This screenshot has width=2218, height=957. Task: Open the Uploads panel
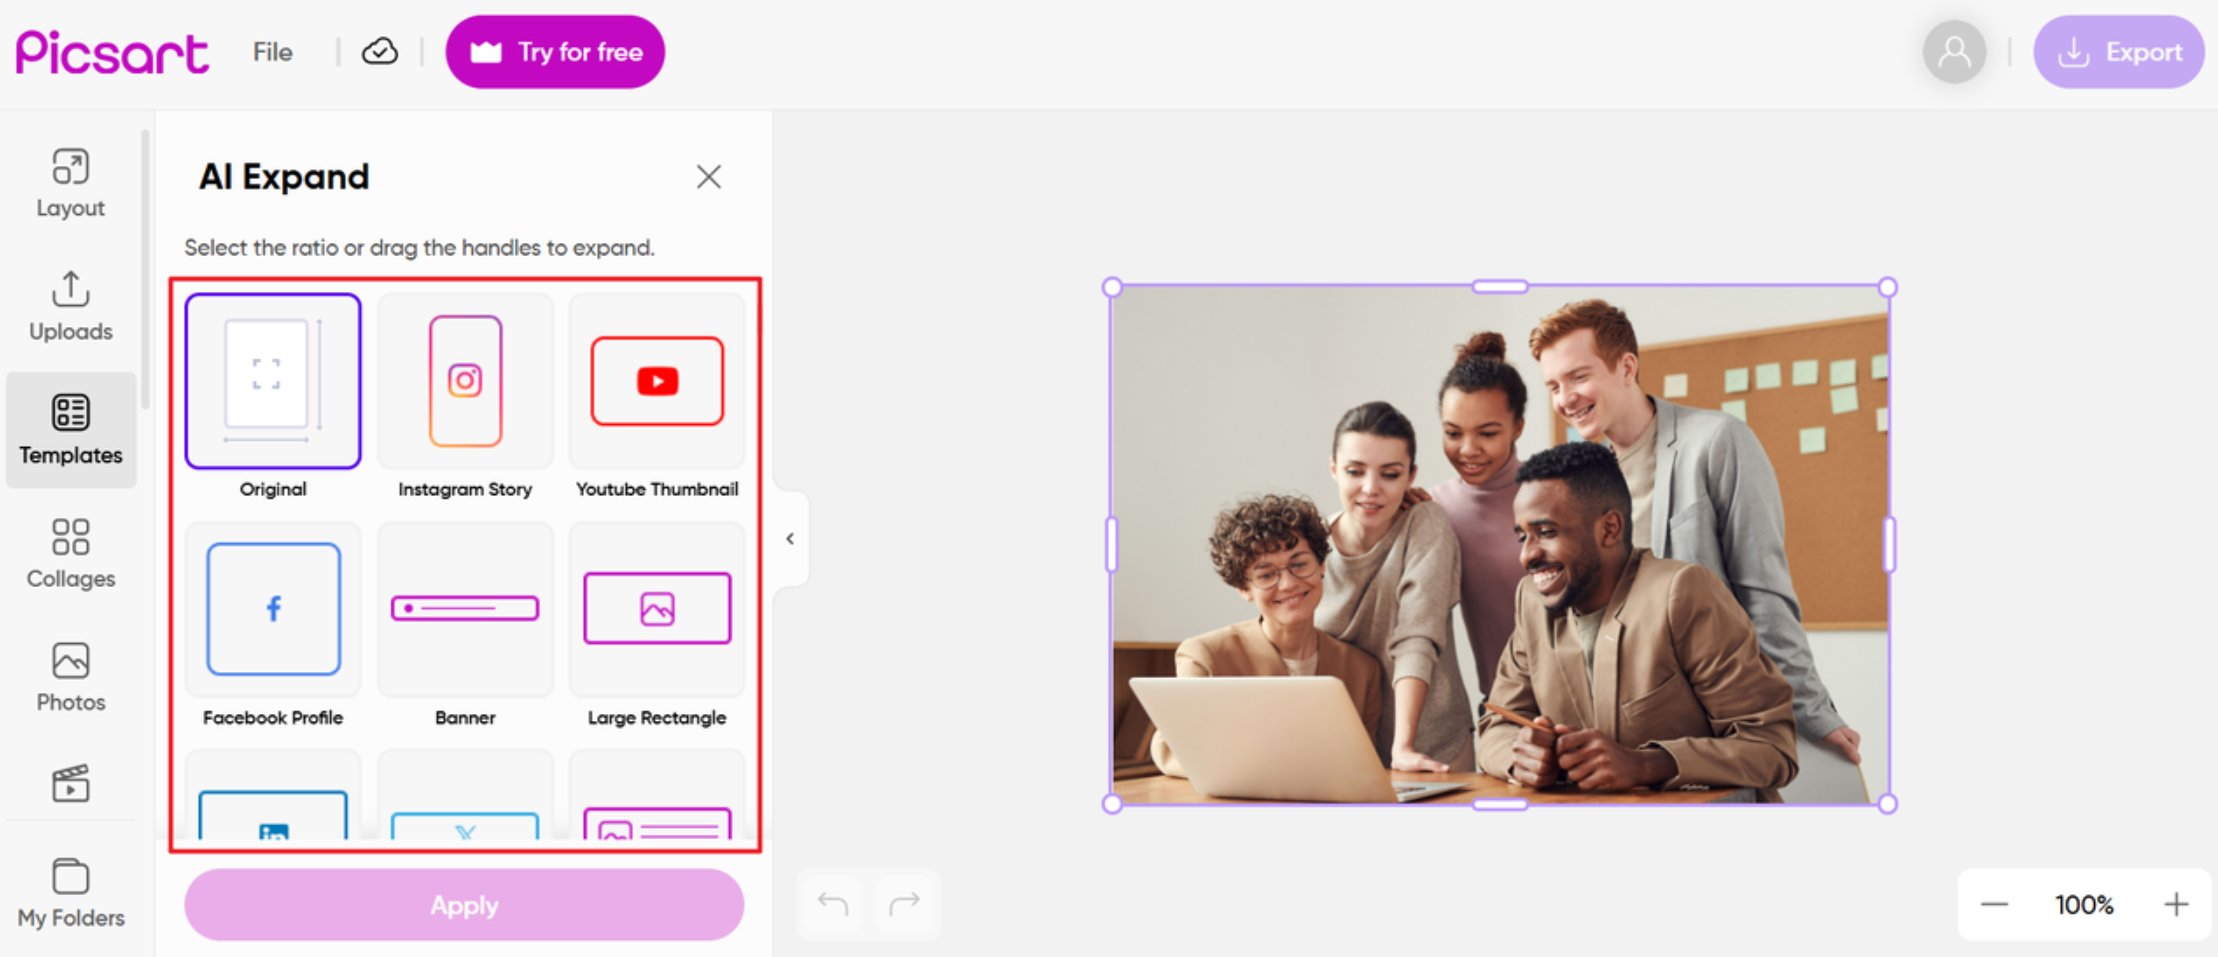(70, 305)
